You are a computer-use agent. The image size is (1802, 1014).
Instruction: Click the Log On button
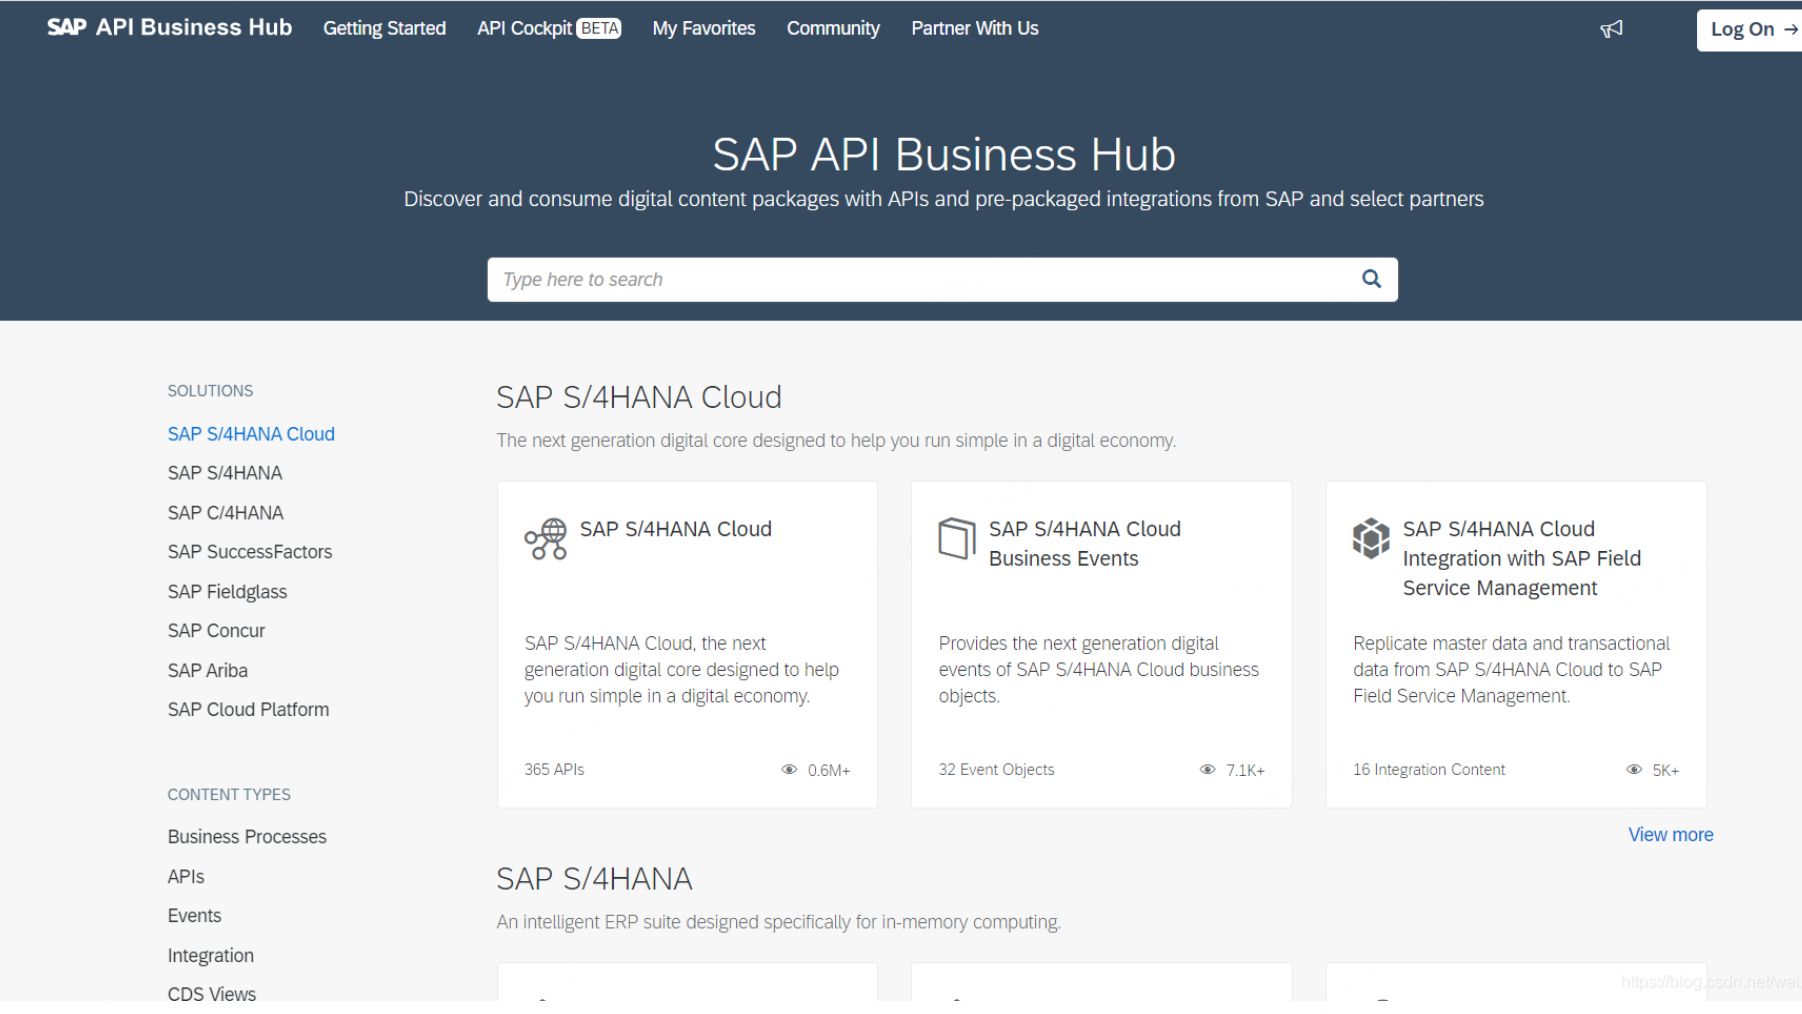[x=1749, y=30]
